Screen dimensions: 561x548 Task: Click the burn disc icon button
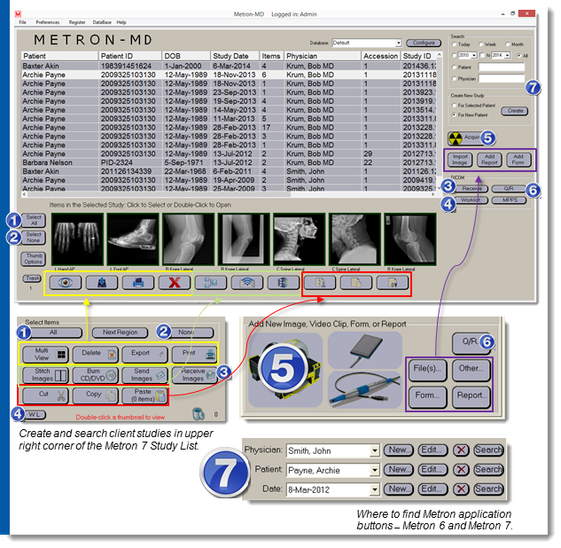(x=283, y=283)
